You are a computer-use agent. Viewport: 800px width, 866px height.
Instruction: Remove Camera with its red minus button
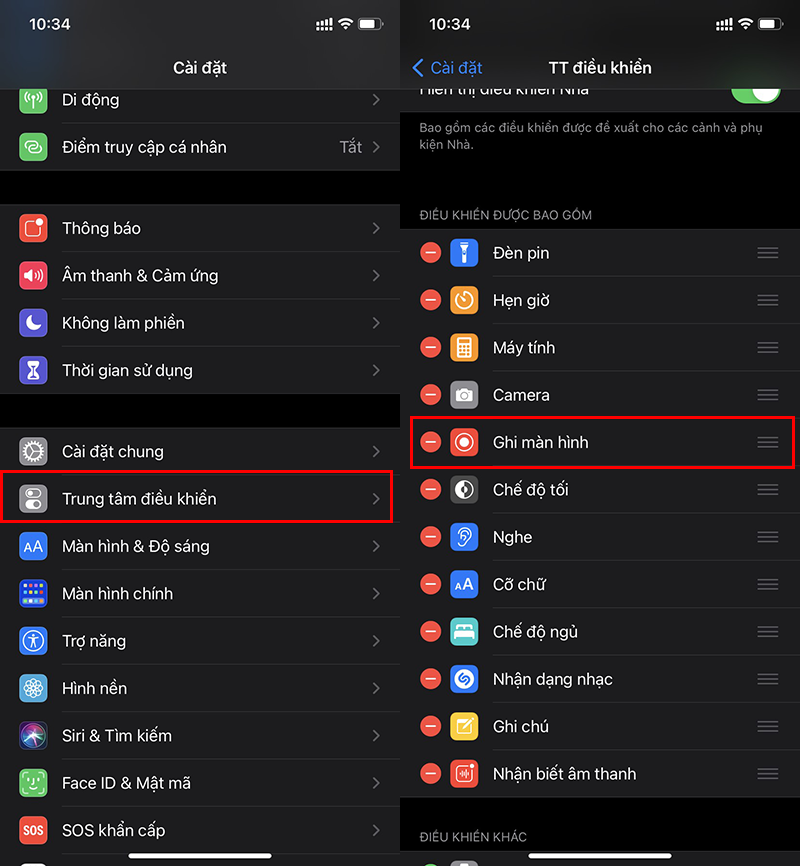point(430,395)
